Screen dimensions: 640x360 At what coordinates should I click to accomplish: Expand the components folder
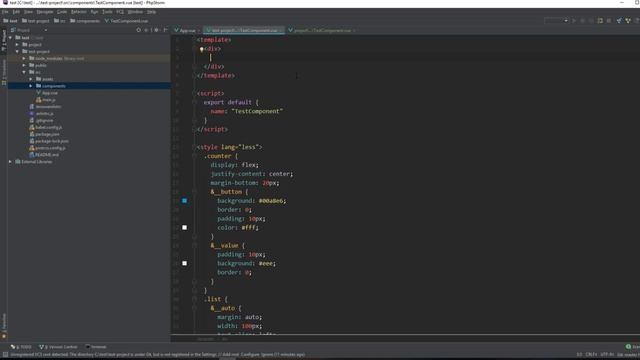point(31,86)
